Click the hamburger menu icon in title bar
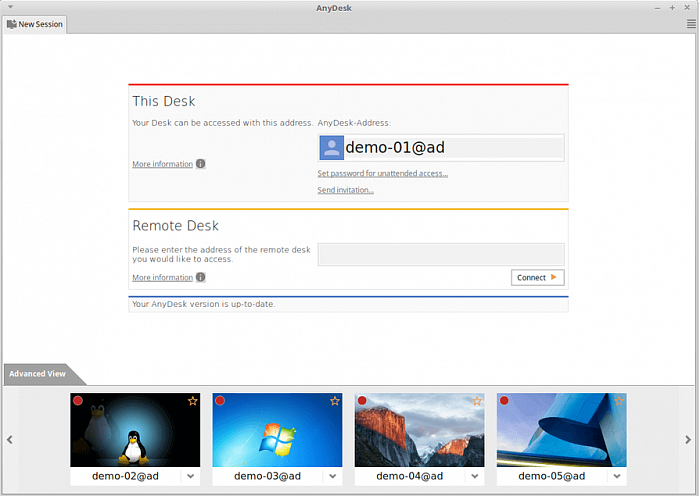 689,22
